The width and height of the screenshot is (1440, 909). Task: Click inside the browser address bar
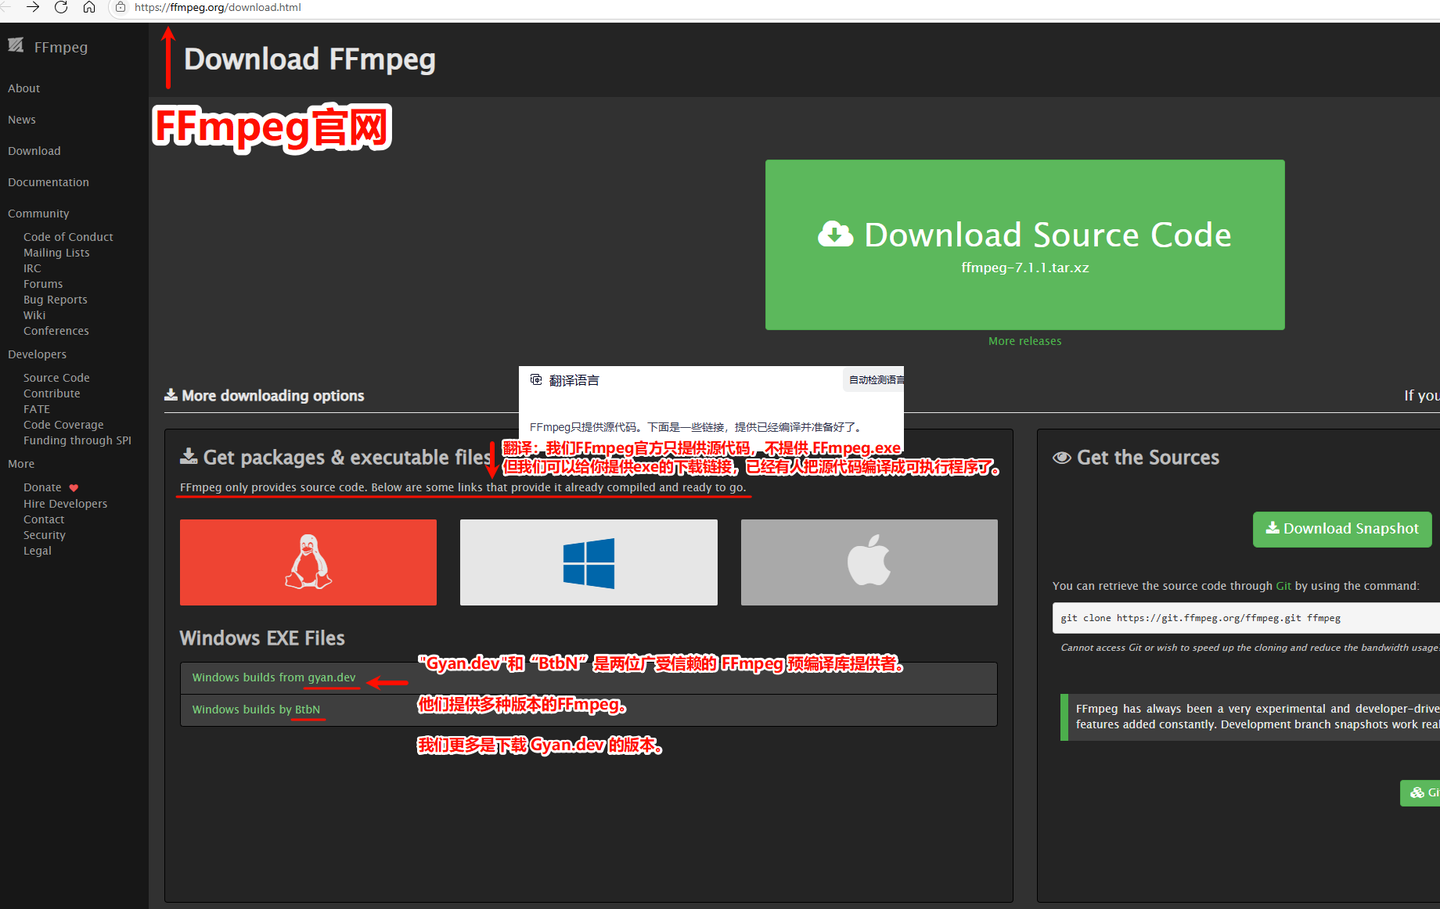pos(300,8)
